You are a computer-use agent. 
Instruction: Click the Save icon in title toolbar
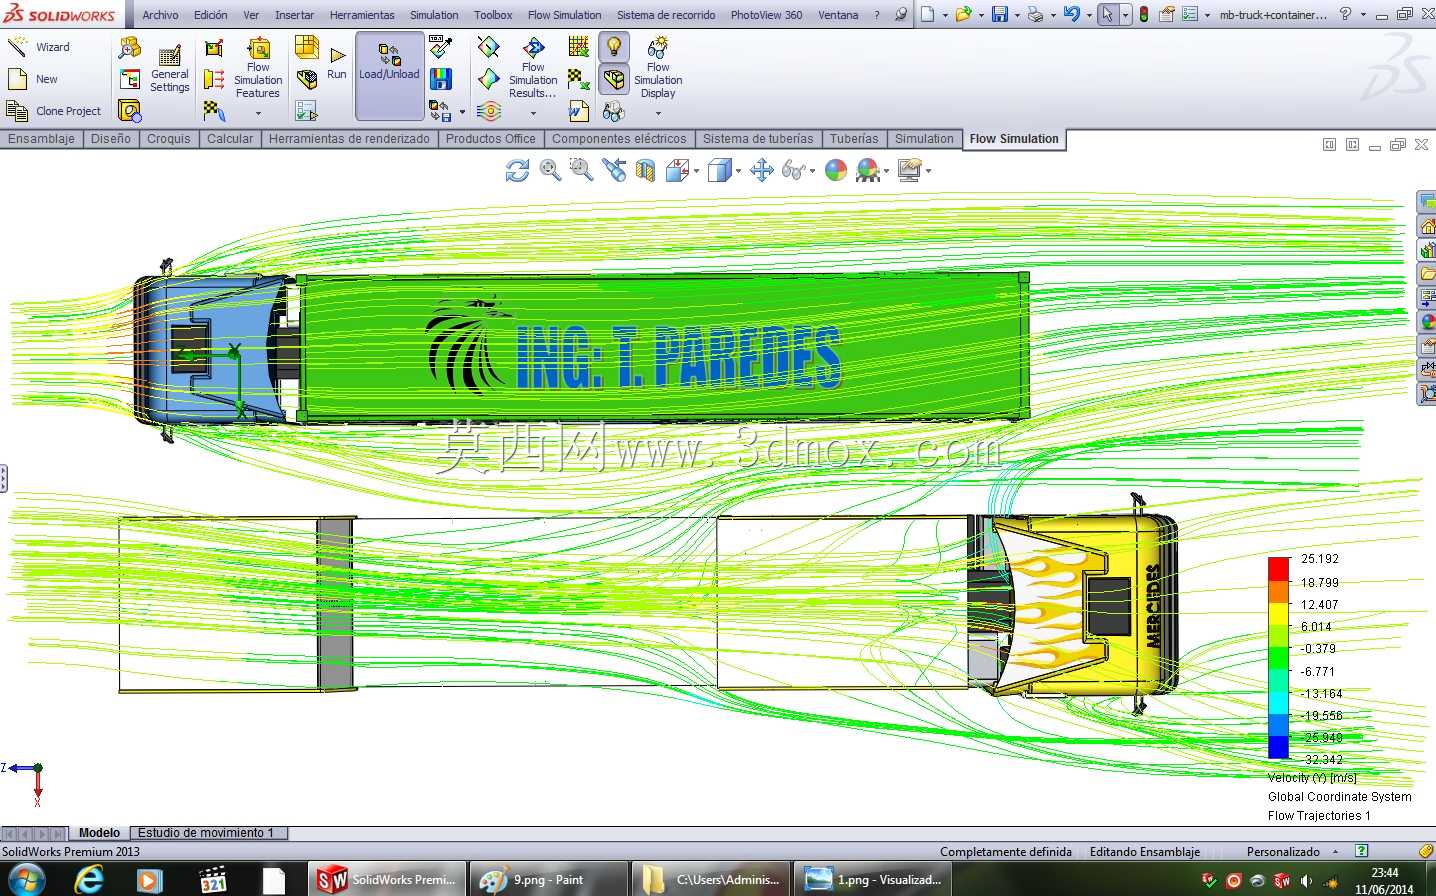pyautogui.click(x=1000, y=15)
